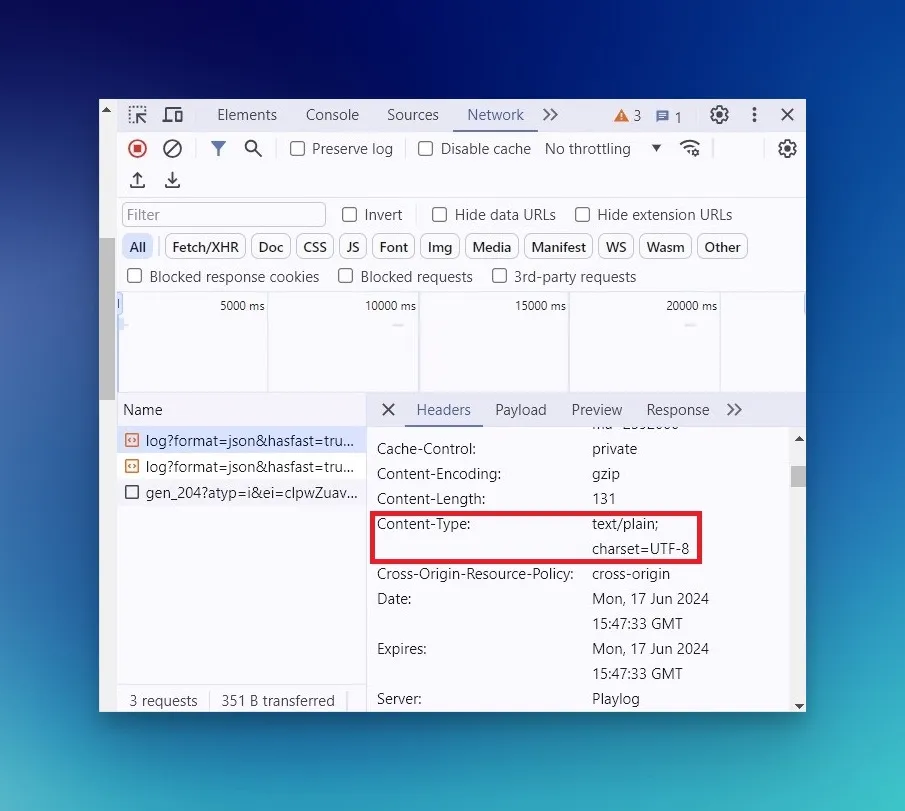Open the network search magnifier
The width and height of the screenshot is (905, 811).
point(253,149)
